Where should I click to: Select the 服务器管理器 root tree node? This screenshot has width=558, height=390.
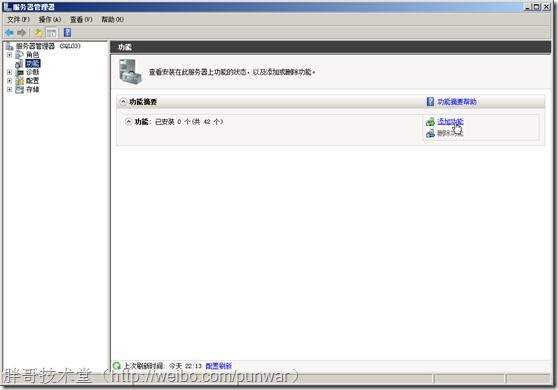(x=48, y=46)
